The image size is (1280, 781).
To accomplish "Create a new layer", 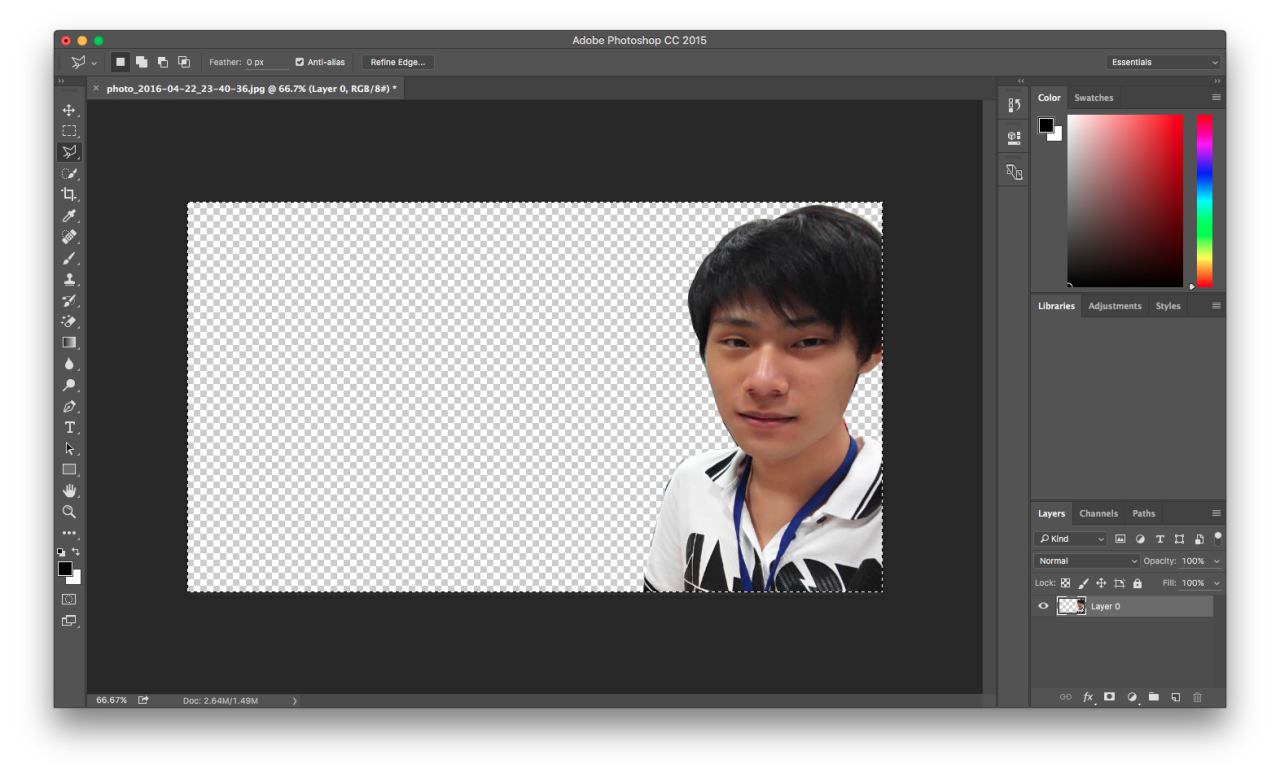I will [1175, 697].
